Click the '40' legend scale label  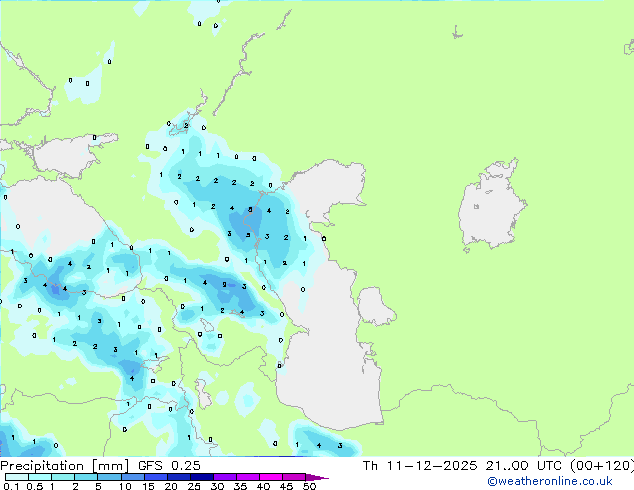point(263,486)
